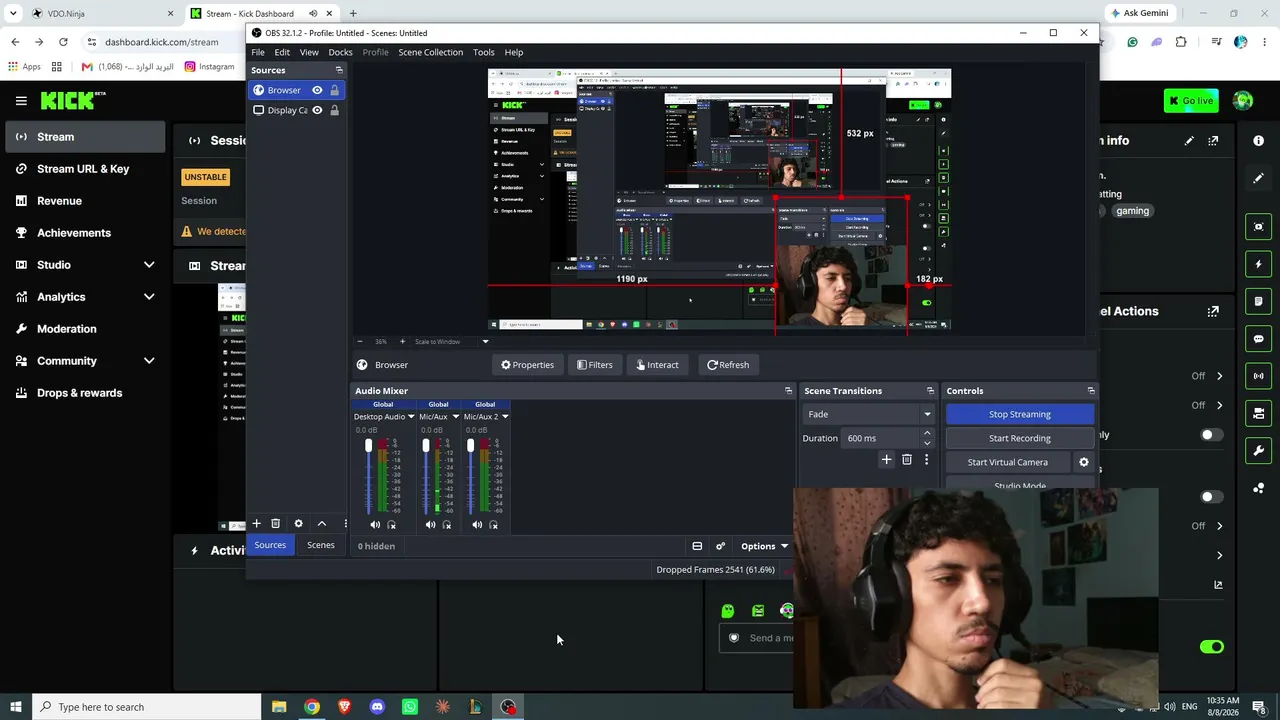The height and width of the screenshot is (720, 1280).
Task: Adjust the Mic/Aux volume fader
Action: 425,446
